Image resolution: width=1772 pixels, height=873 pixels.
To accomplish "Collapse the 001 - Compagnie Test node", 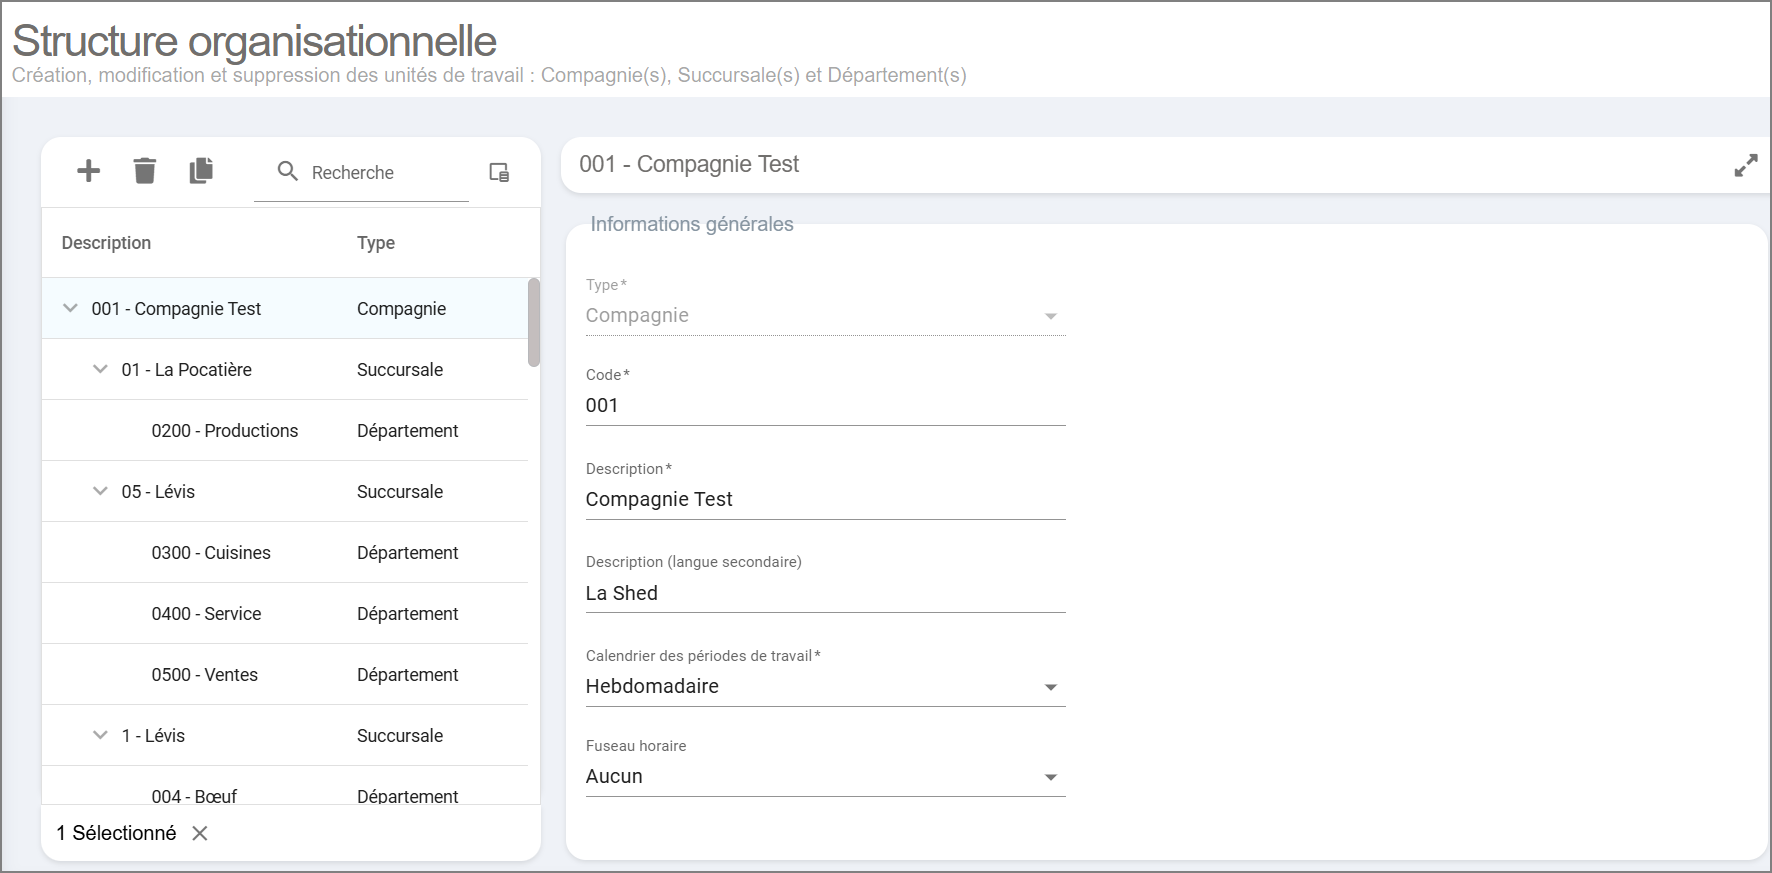I will point(70,308).
